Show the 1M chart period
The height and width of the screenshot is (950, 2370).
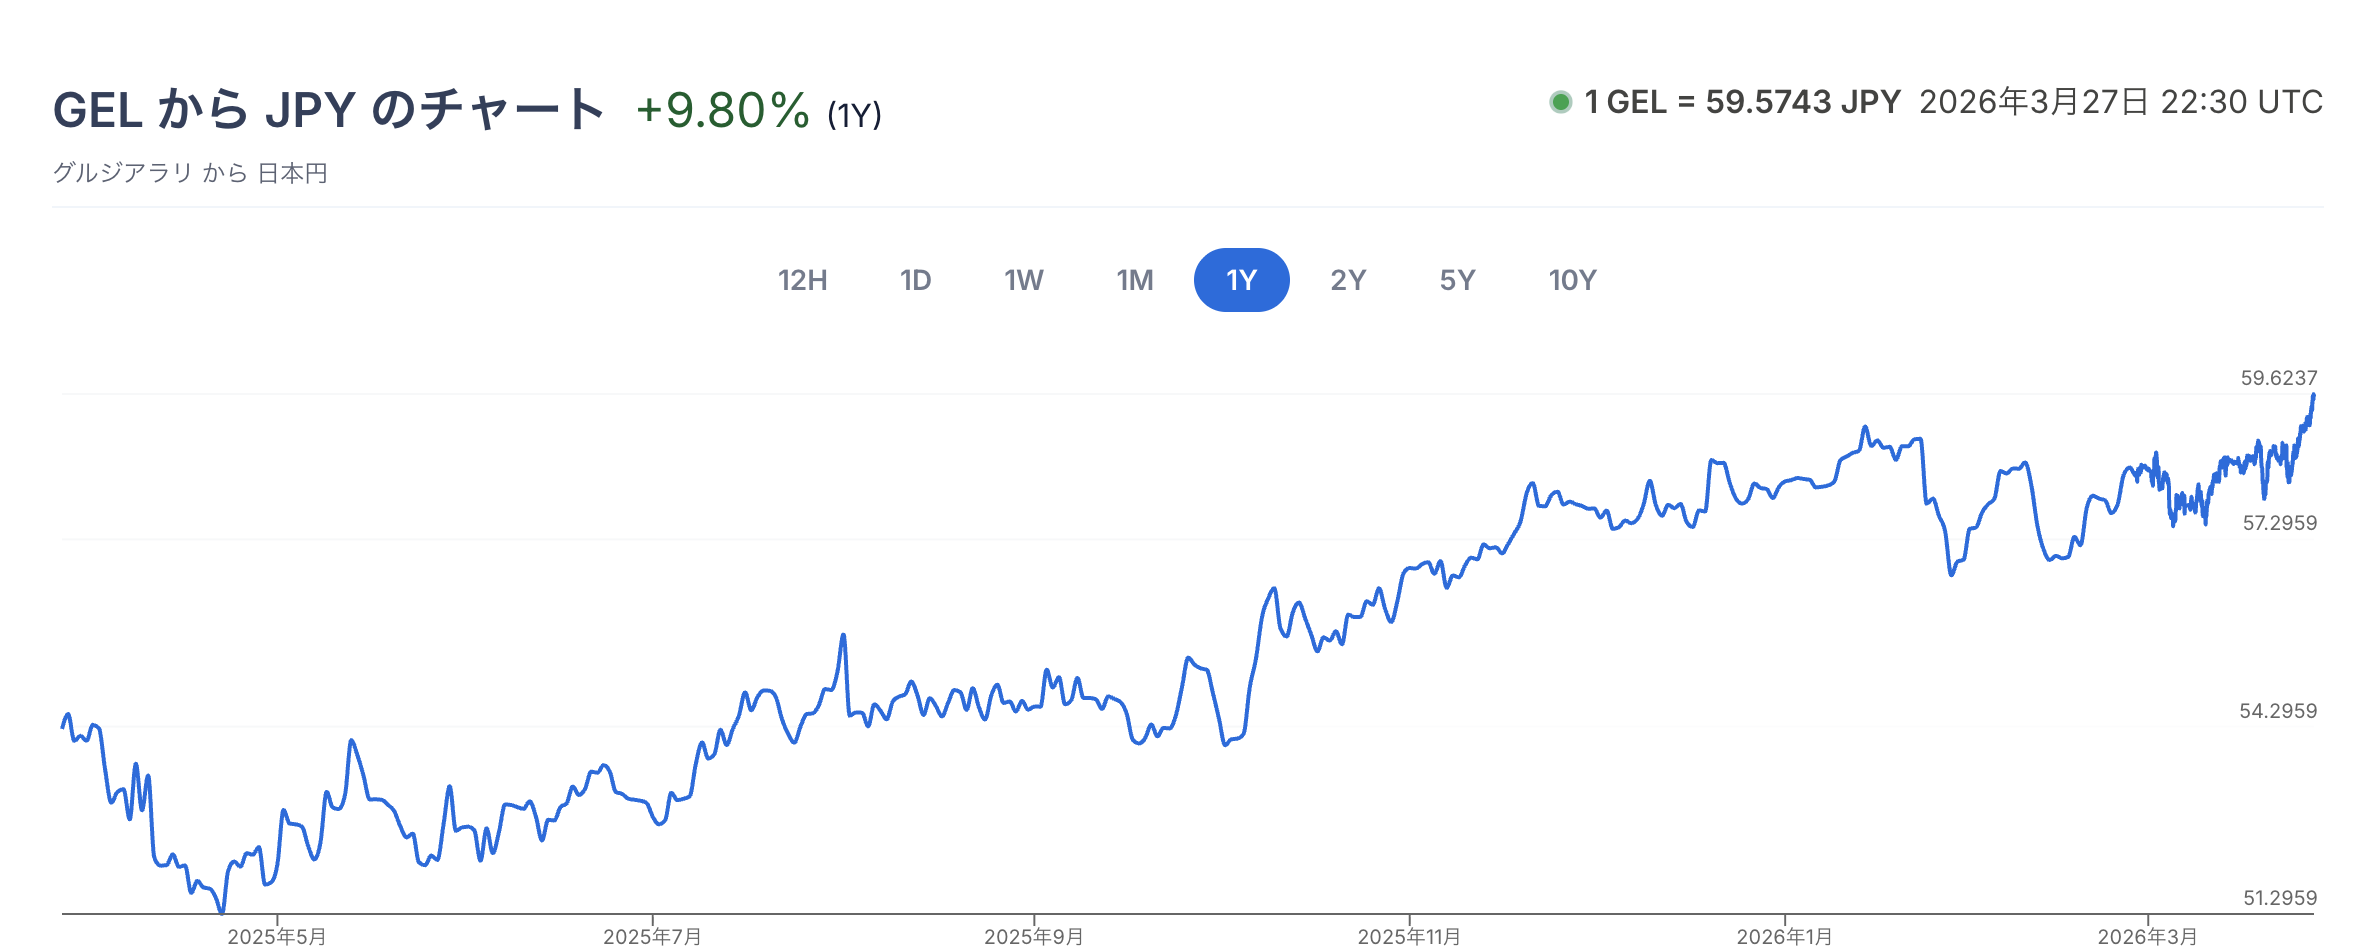click(x=1134, y=280)
